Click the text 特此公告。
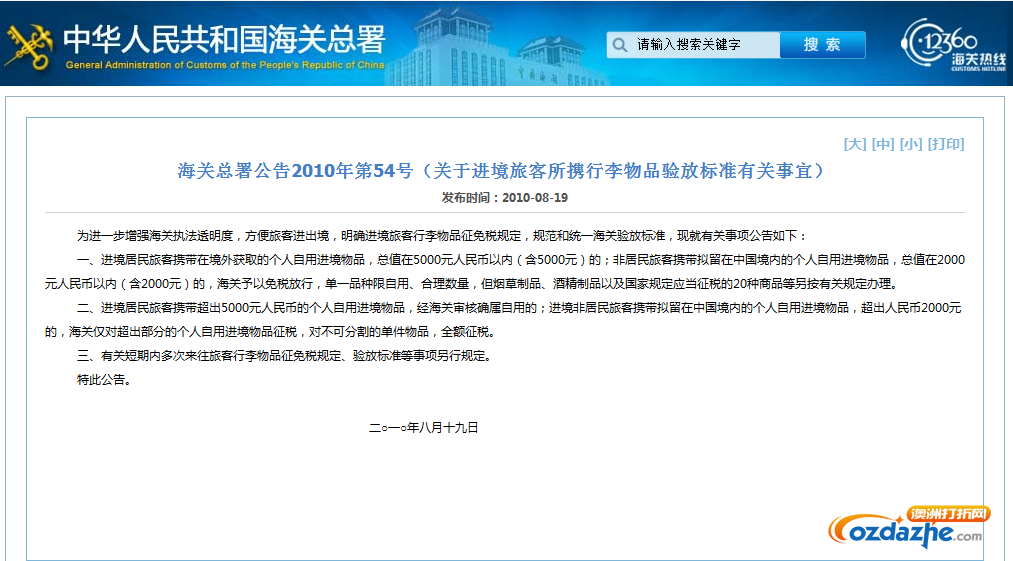This screenshot has width=1013, height=561. 106,379
